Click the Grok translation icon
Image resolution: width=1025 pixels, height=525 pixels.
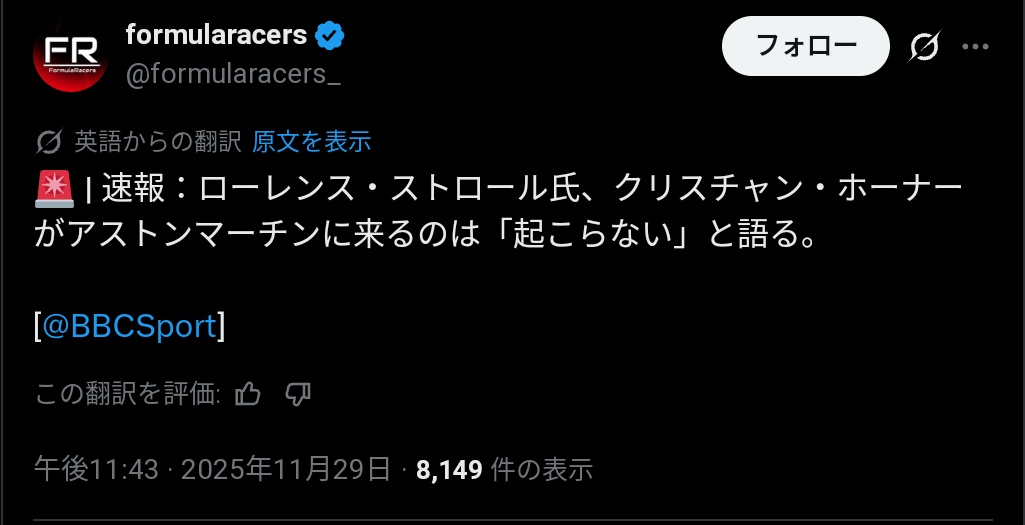pos(49,142)
